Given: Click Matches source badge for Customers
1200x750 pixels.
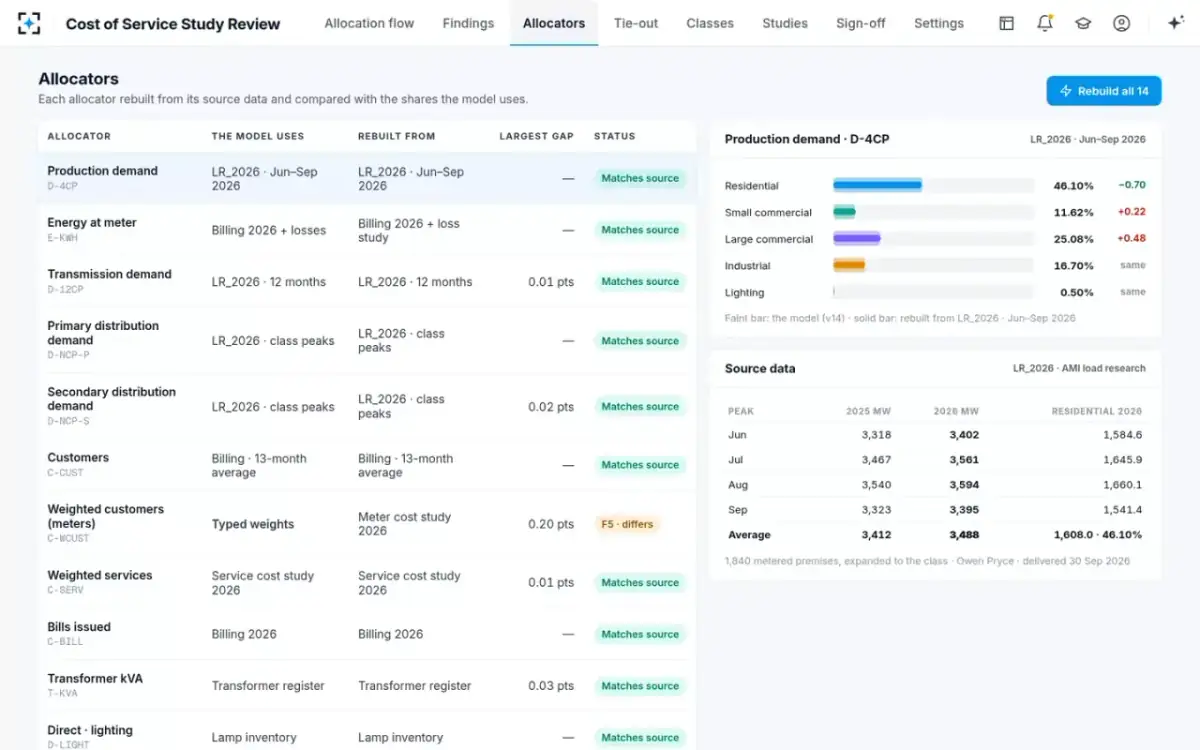Looking at the screenshot, I should [640, 465].
